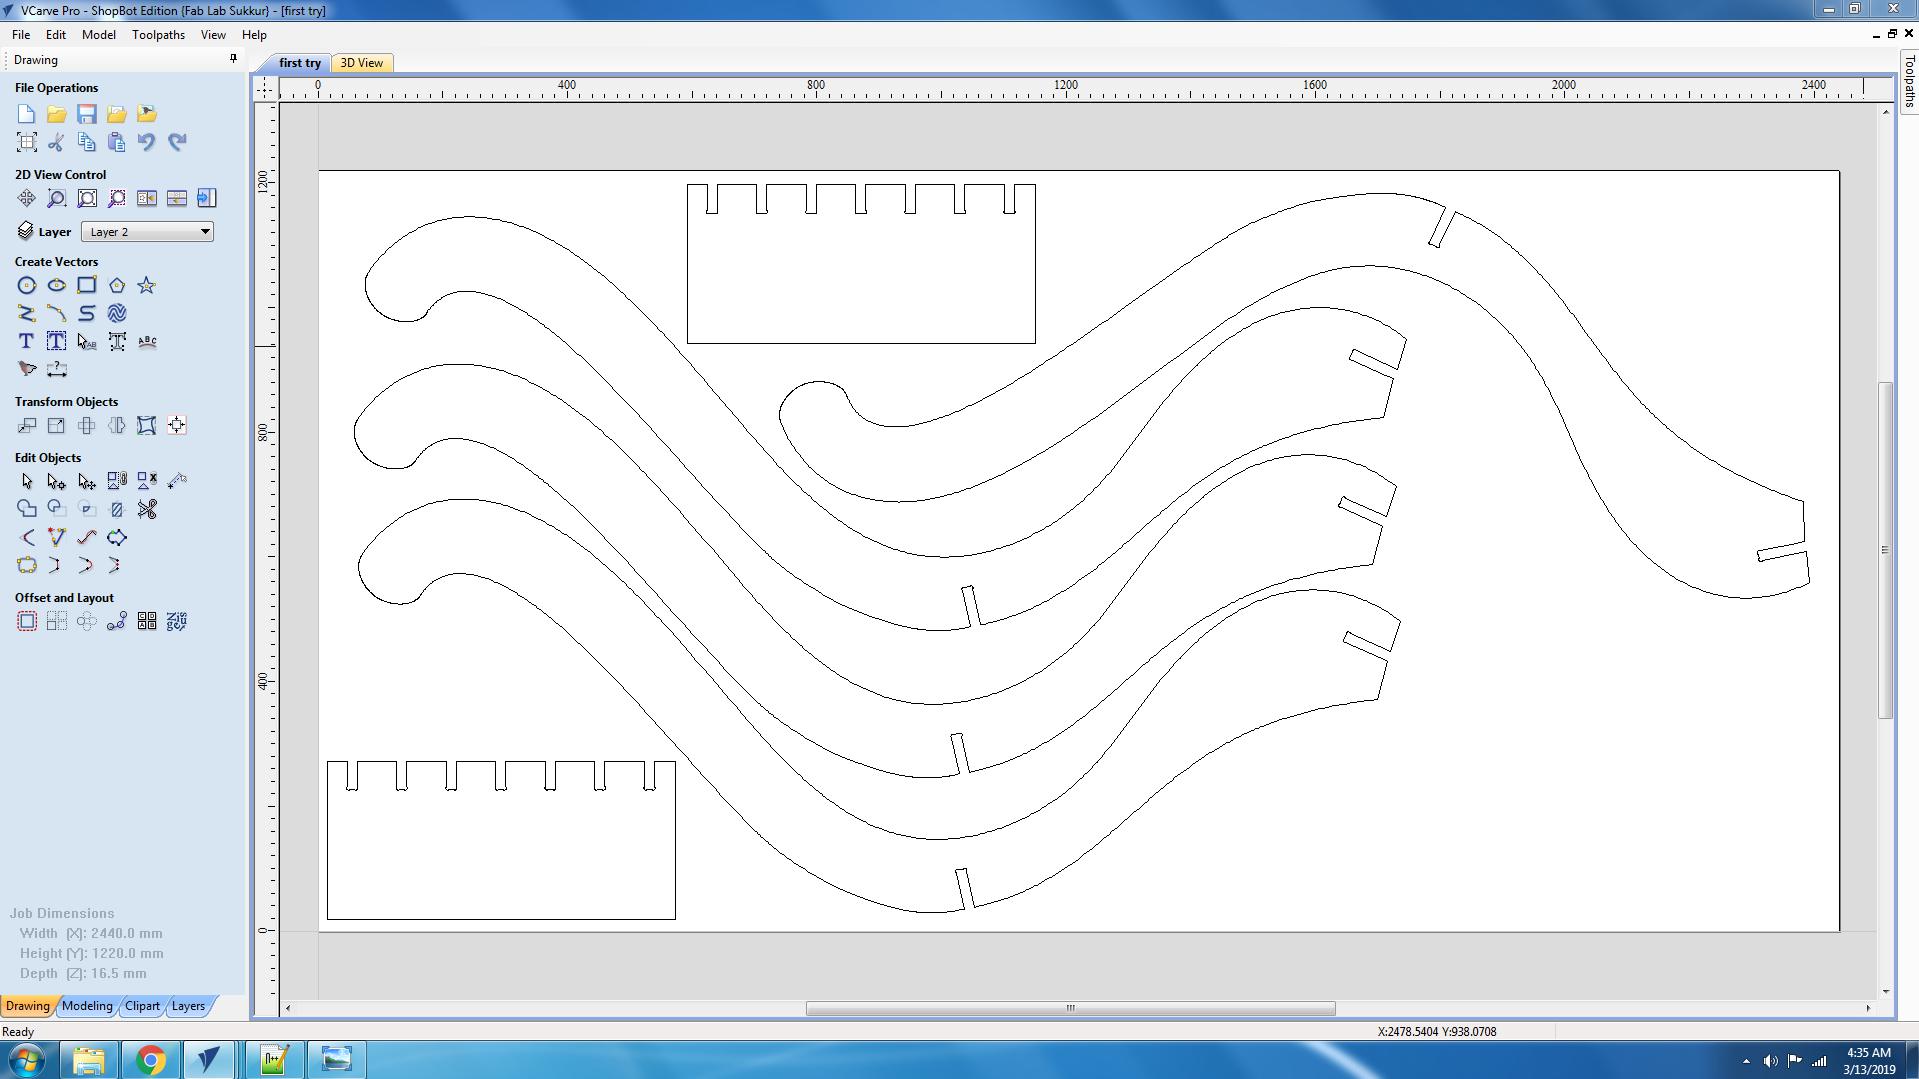Open the Set Size scale tool
This screenshot has width=1919, height=1079.
click(x=57, y=426)
